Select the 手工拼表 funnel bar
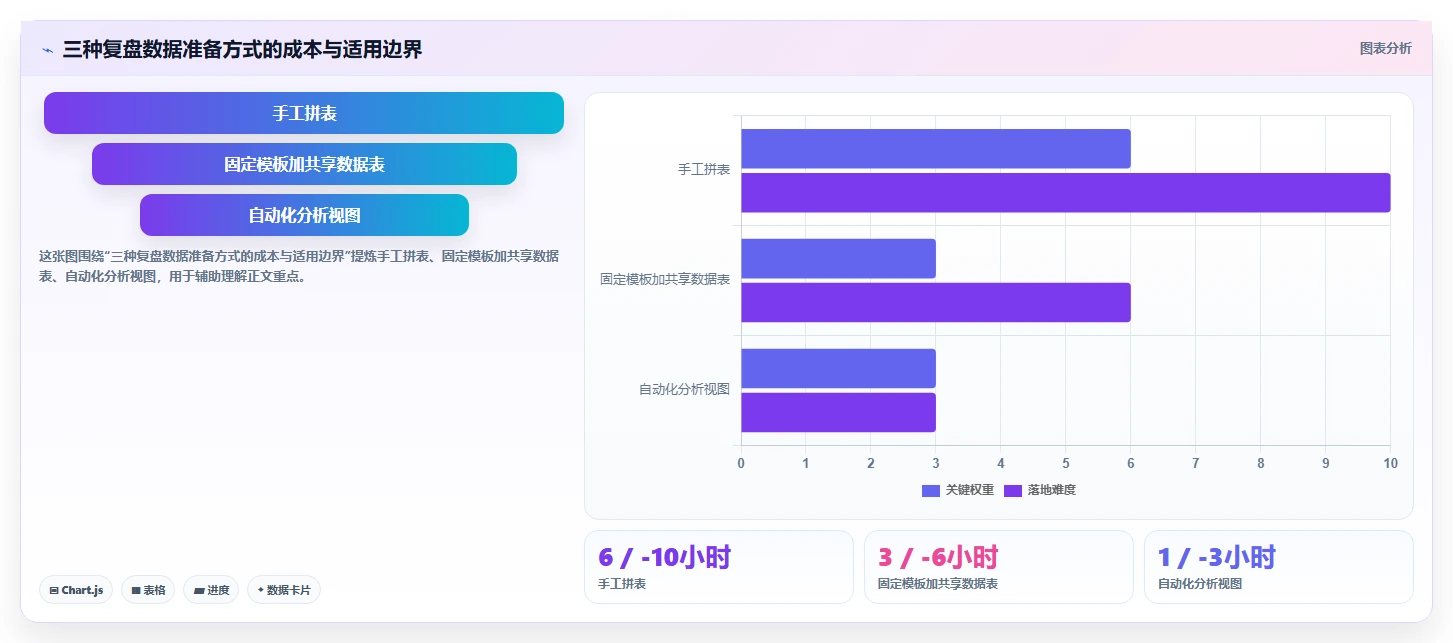Screen dimensions: 1453x643 click(304, 113)
